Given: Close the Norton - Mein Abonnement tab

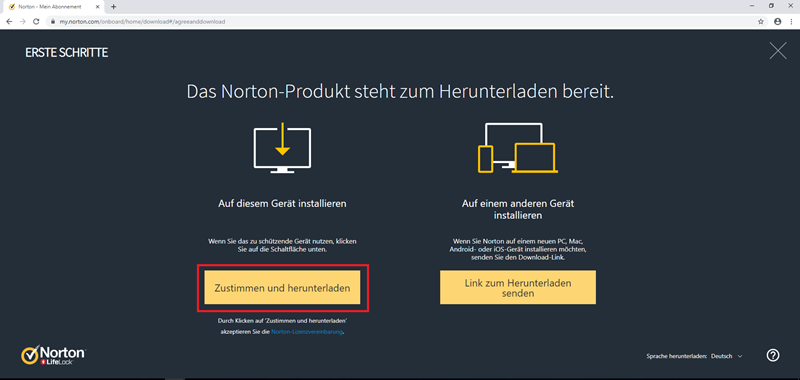Looking at the screenshot, I should pyautogui.click(x=98, y=7).
